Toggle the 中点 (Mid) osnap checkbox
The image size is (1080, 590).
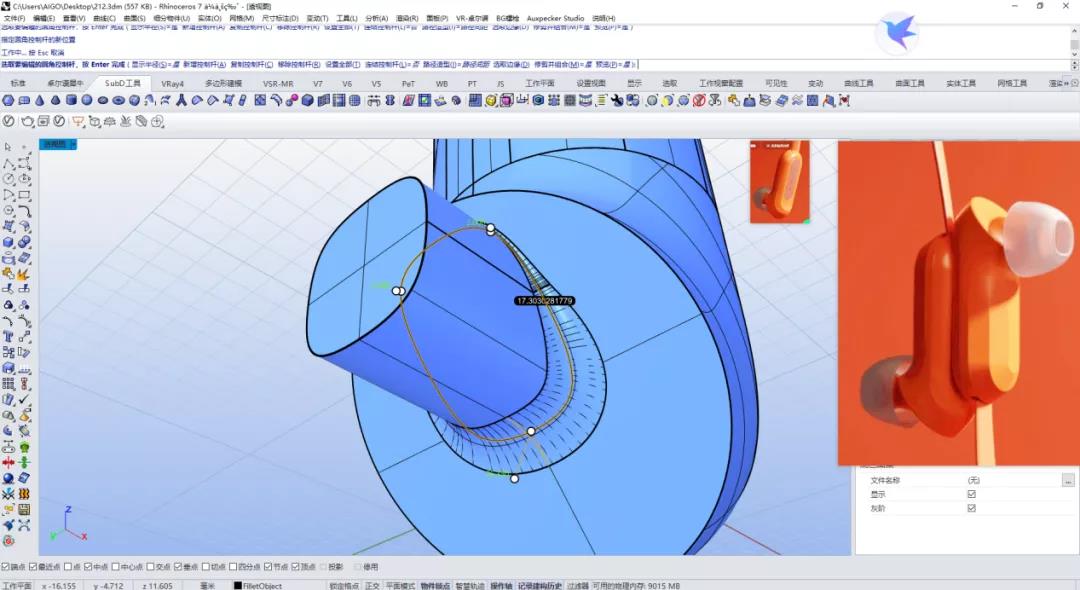click(x=87, y=567)
